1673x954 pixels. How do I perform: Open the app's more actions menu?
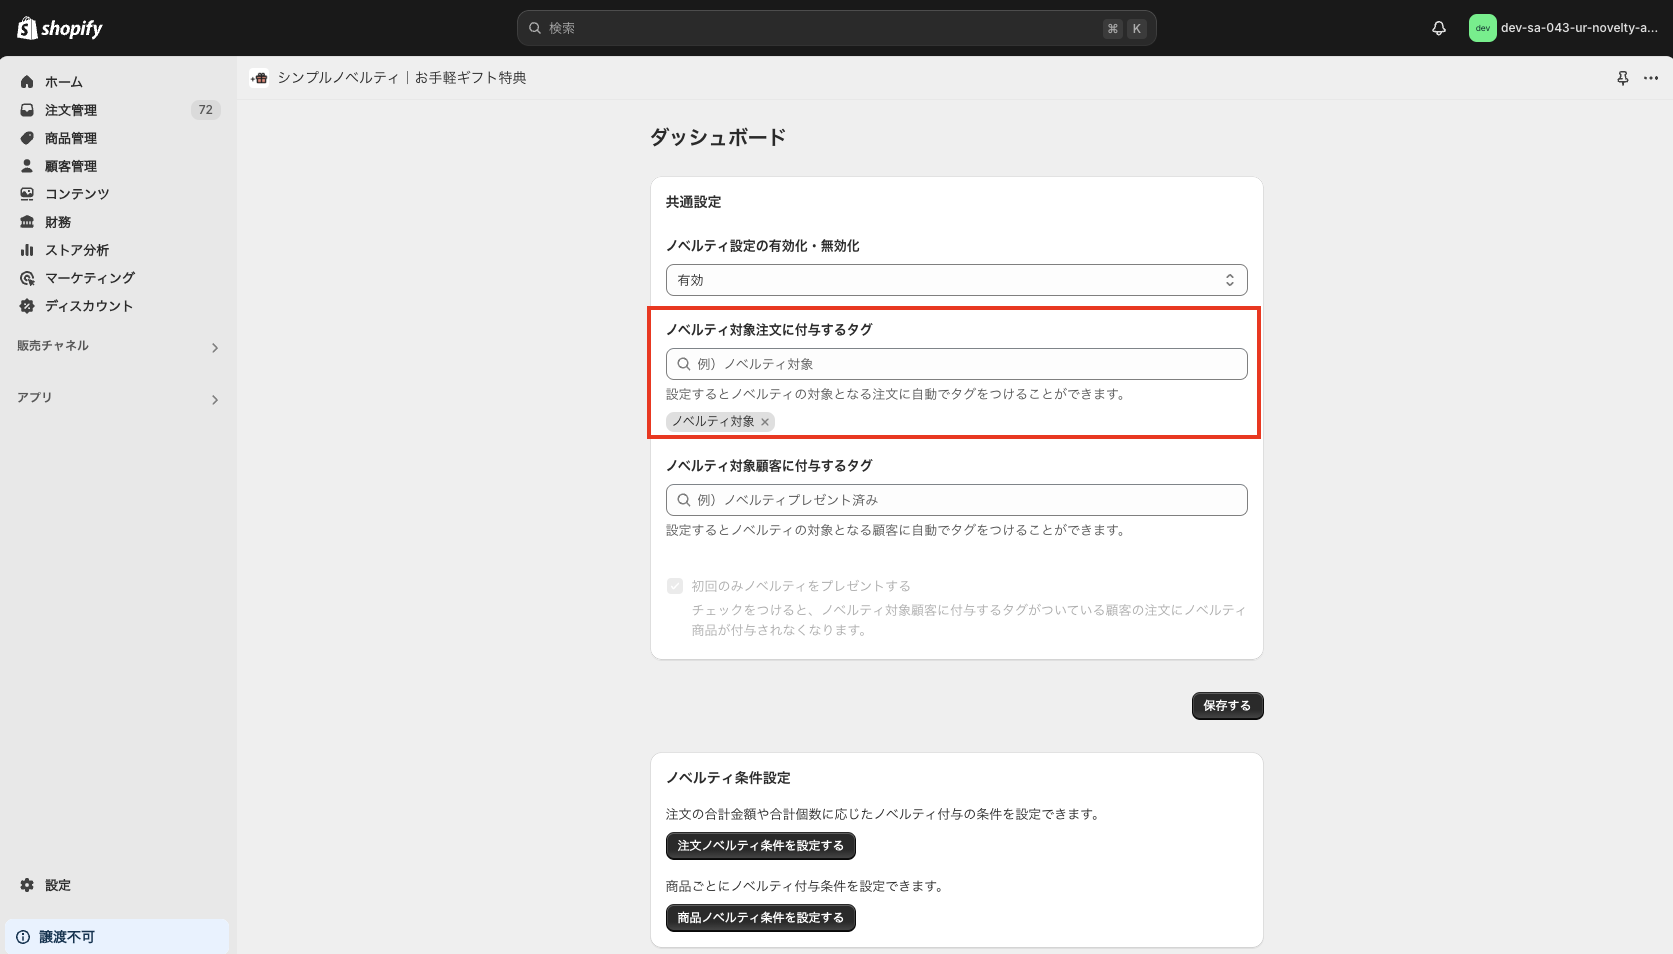pos(1650,78)
